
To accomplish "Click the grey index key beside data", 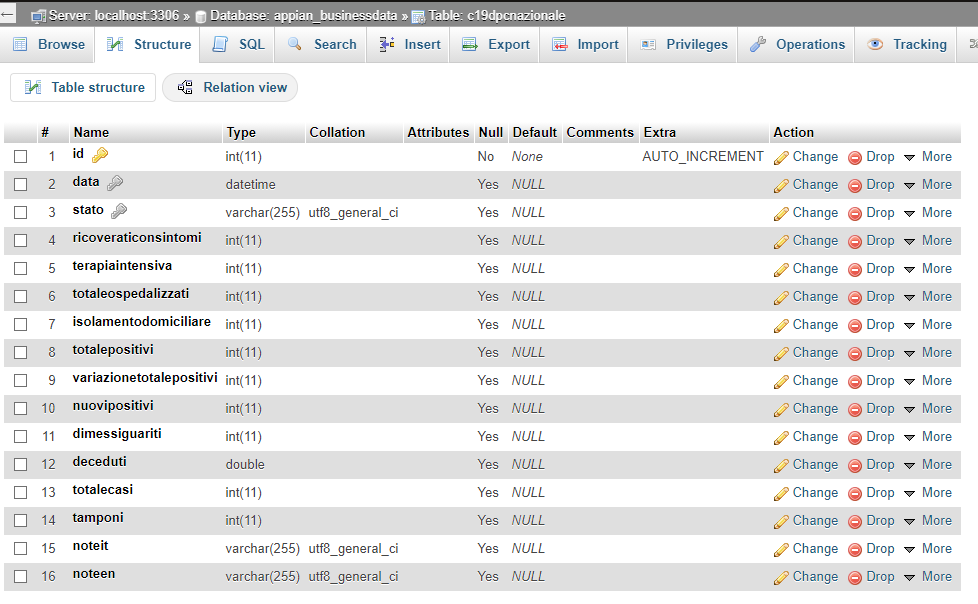I will point(115,183).
